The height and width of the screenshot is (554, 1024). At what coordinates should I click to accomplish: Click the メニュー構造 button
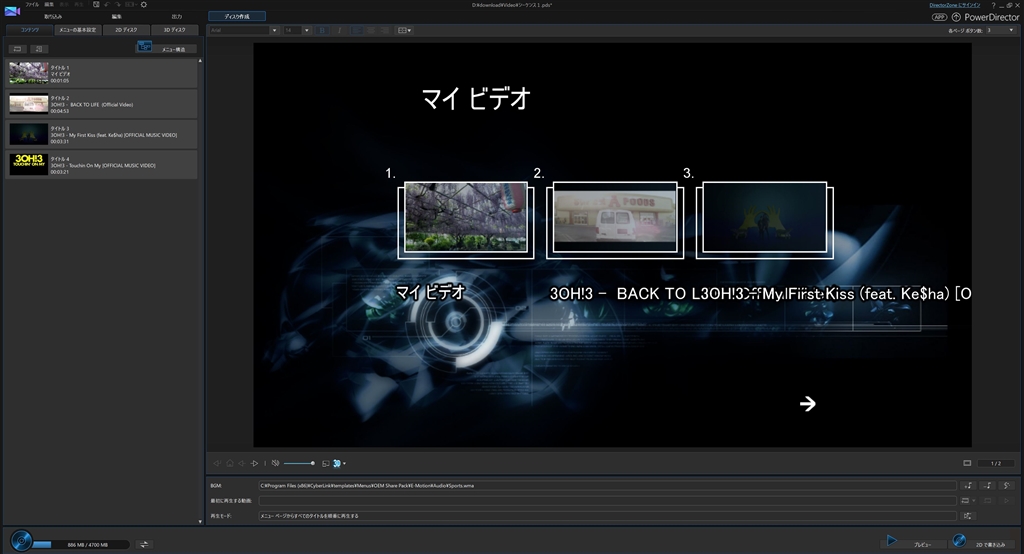(166, 48)
